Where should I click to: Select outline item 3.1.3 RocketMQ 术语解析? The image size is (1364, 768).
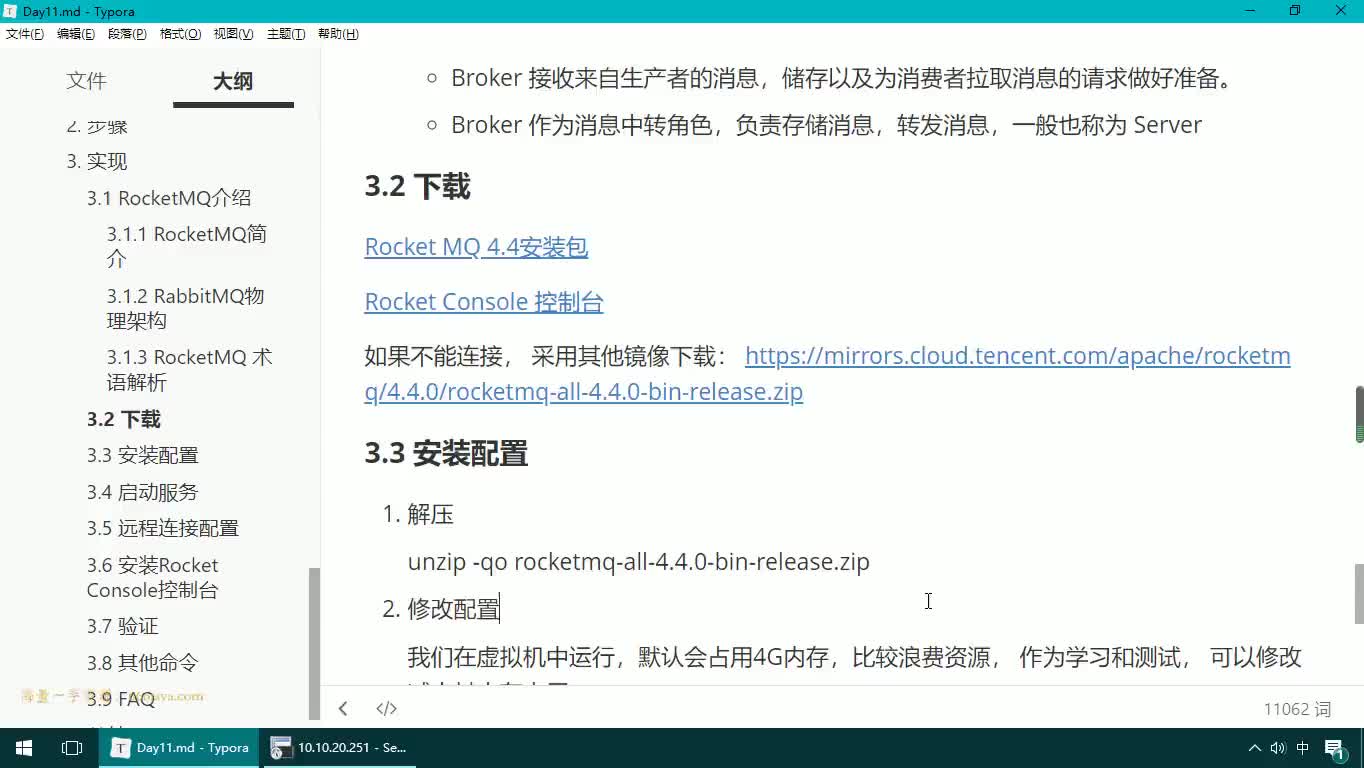(189, 370)
